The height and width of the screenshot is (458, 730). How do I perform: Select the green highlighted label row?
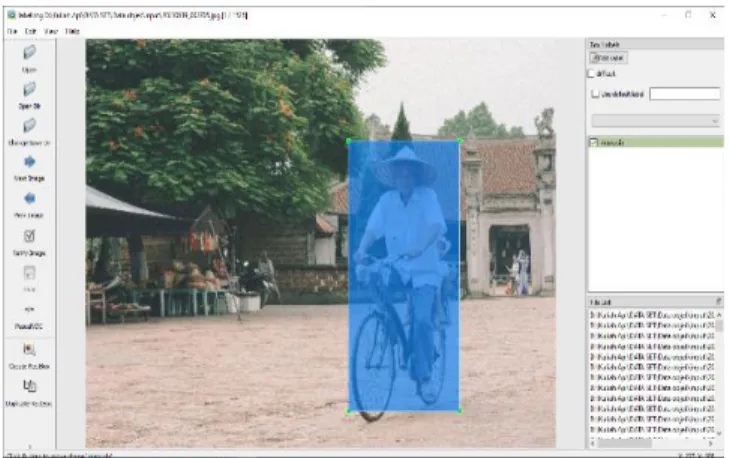(656, 142)
